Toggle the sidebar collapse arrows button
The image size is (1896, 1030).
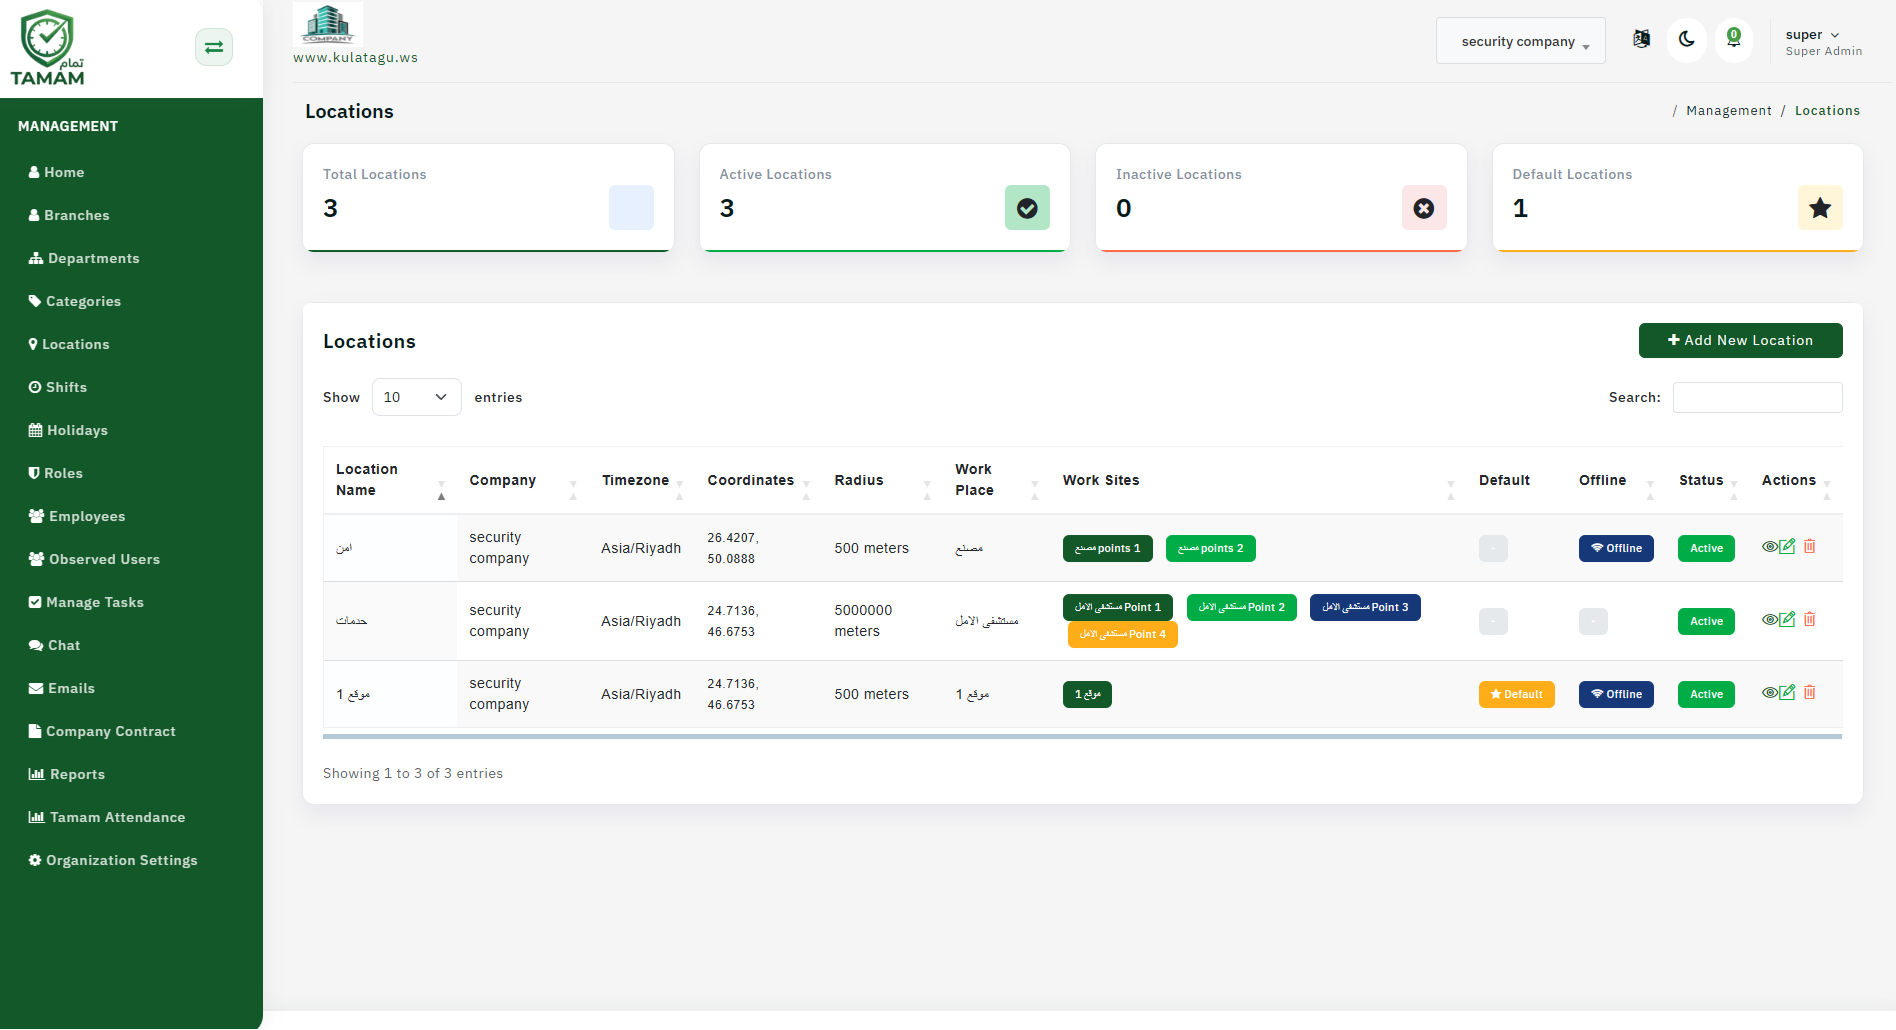214,47
